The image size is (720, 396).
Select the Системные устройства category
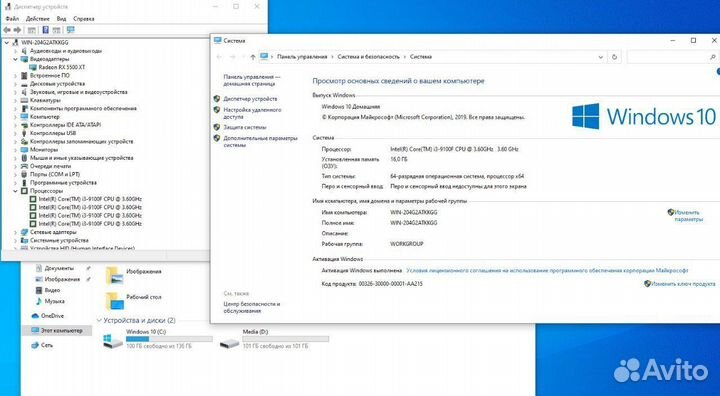click(59, 240)
